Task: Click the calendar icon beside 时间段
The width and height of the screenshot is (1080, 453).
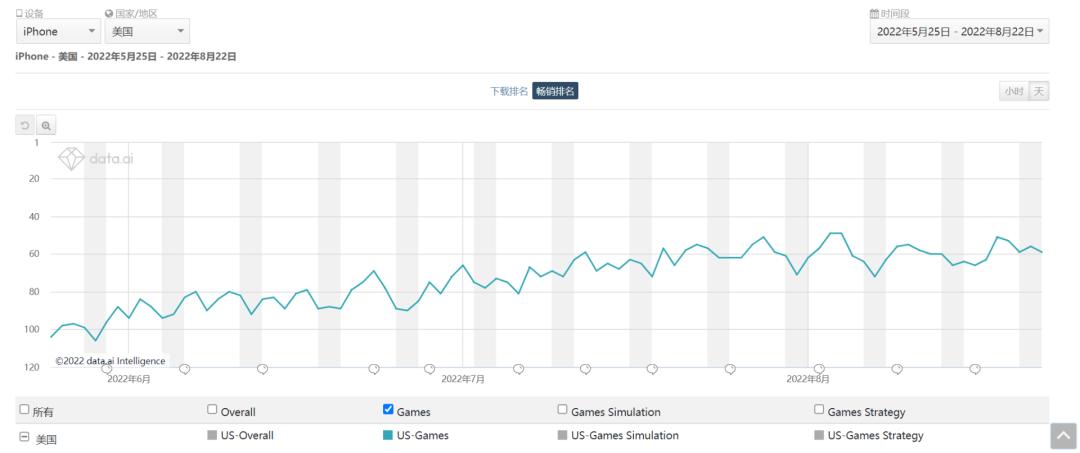Action: [874, 13]
